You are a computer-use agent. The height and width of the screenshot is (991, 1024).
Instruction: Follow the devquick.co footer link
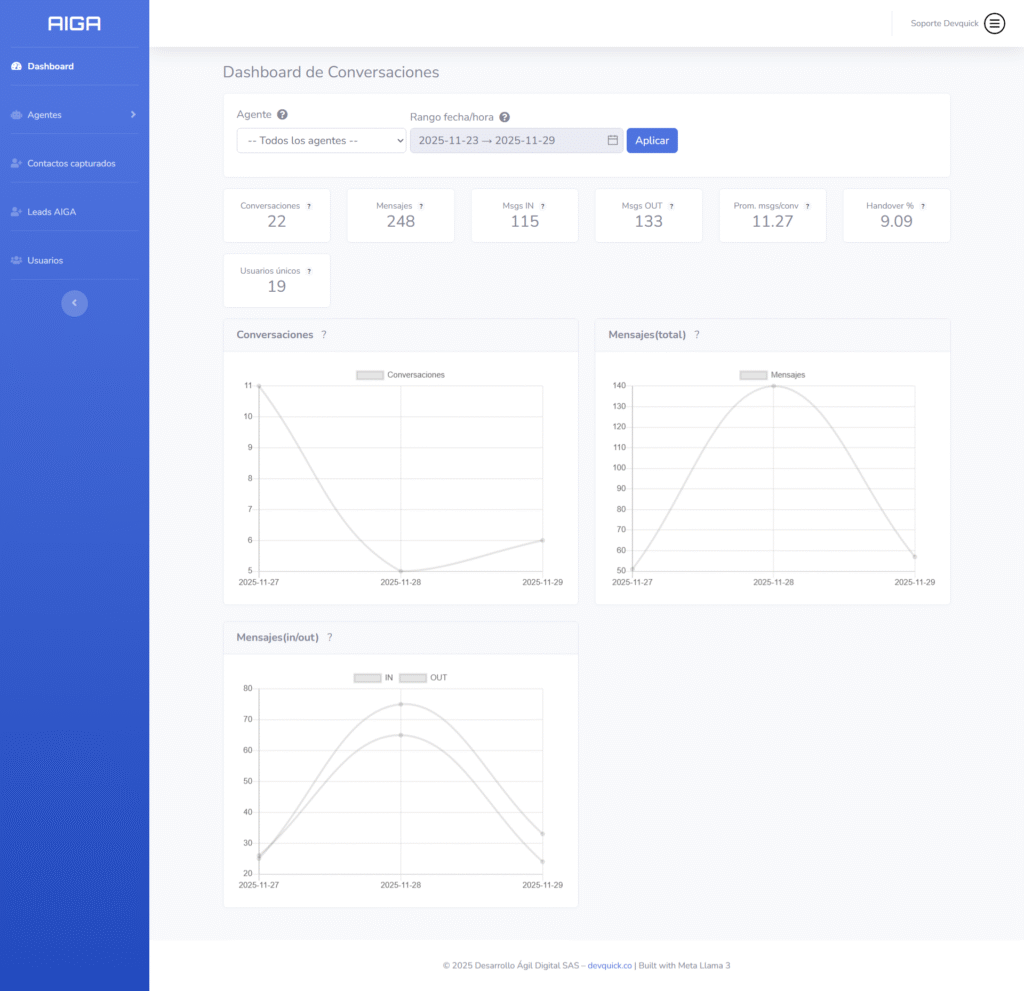point(609,965)
